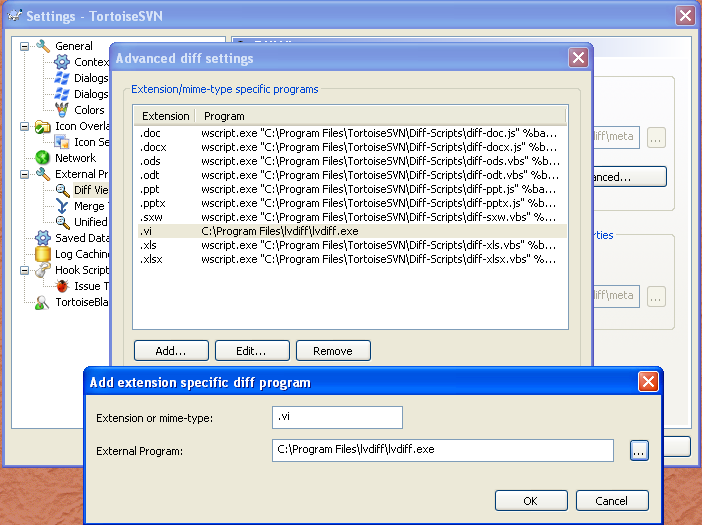Collapse the Icon Overlays tree node

tap(25, 126)
